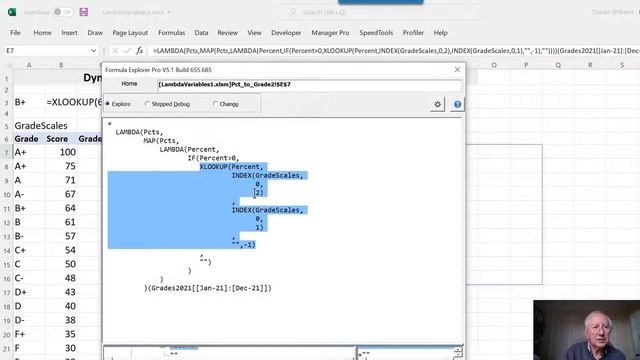The image size is (640, 360).
Task: Click the formula bar enter checkmark icon
Action: tap(127, 51)
